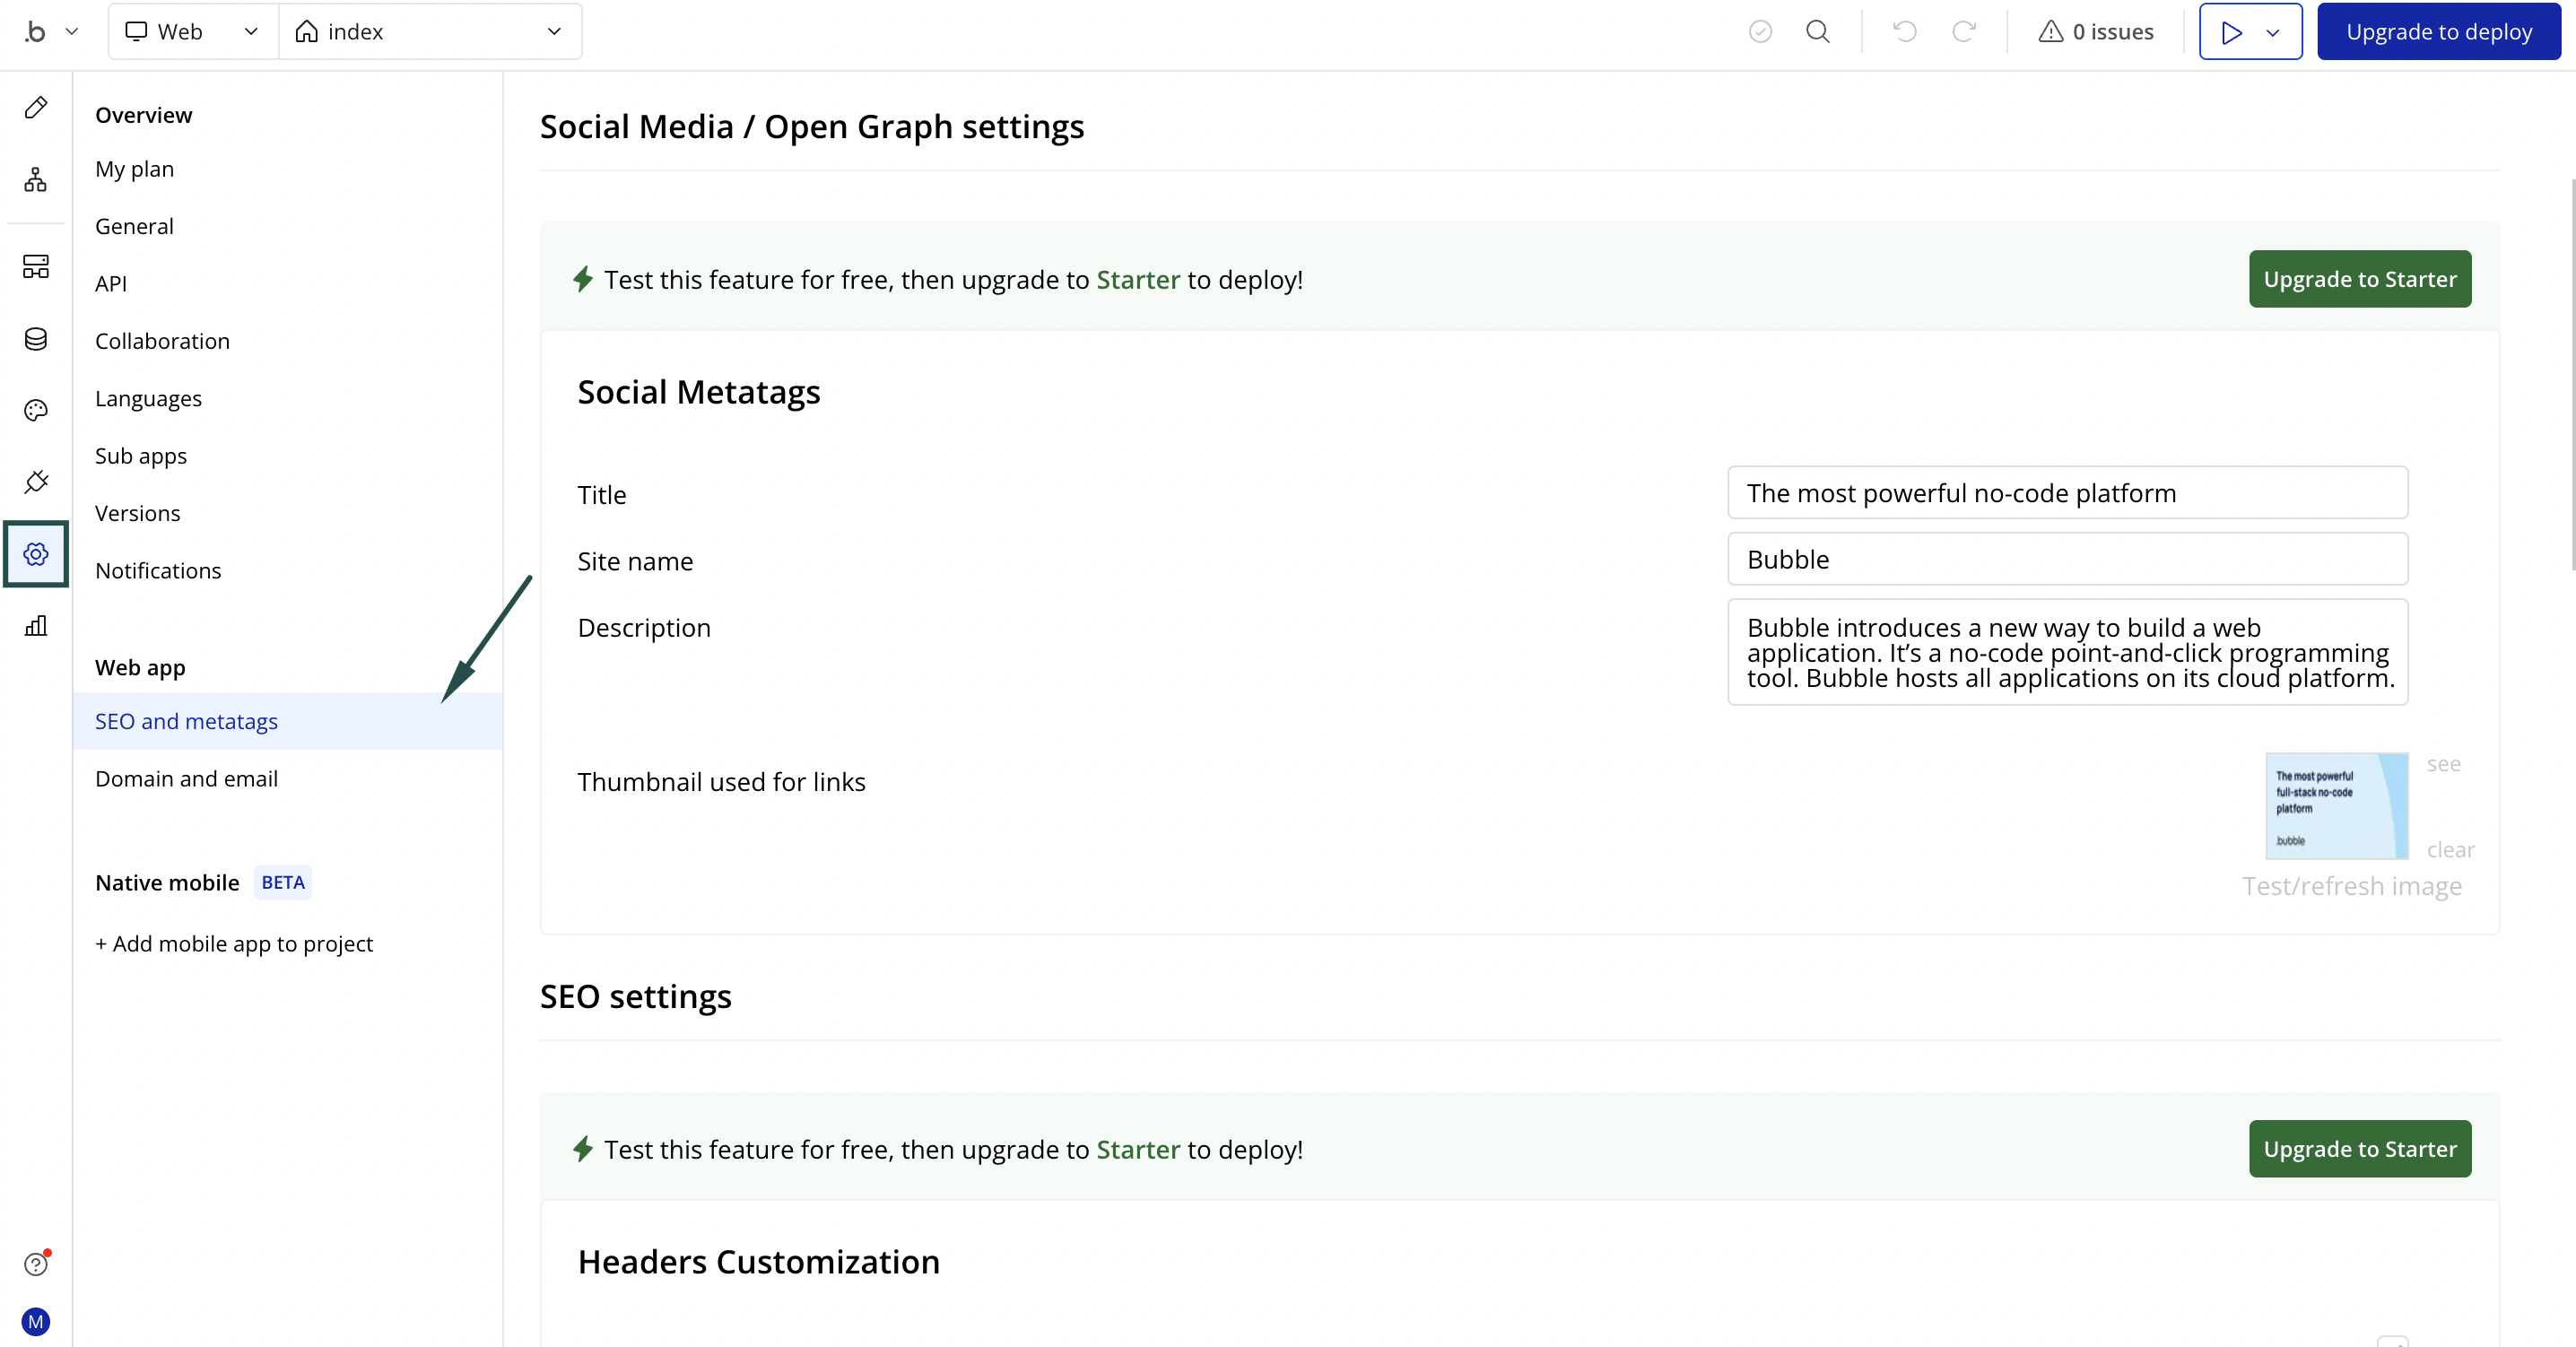Click the SEO settings heading
This screenshot has width=2576, height=1347.
[x=635, y=997]
